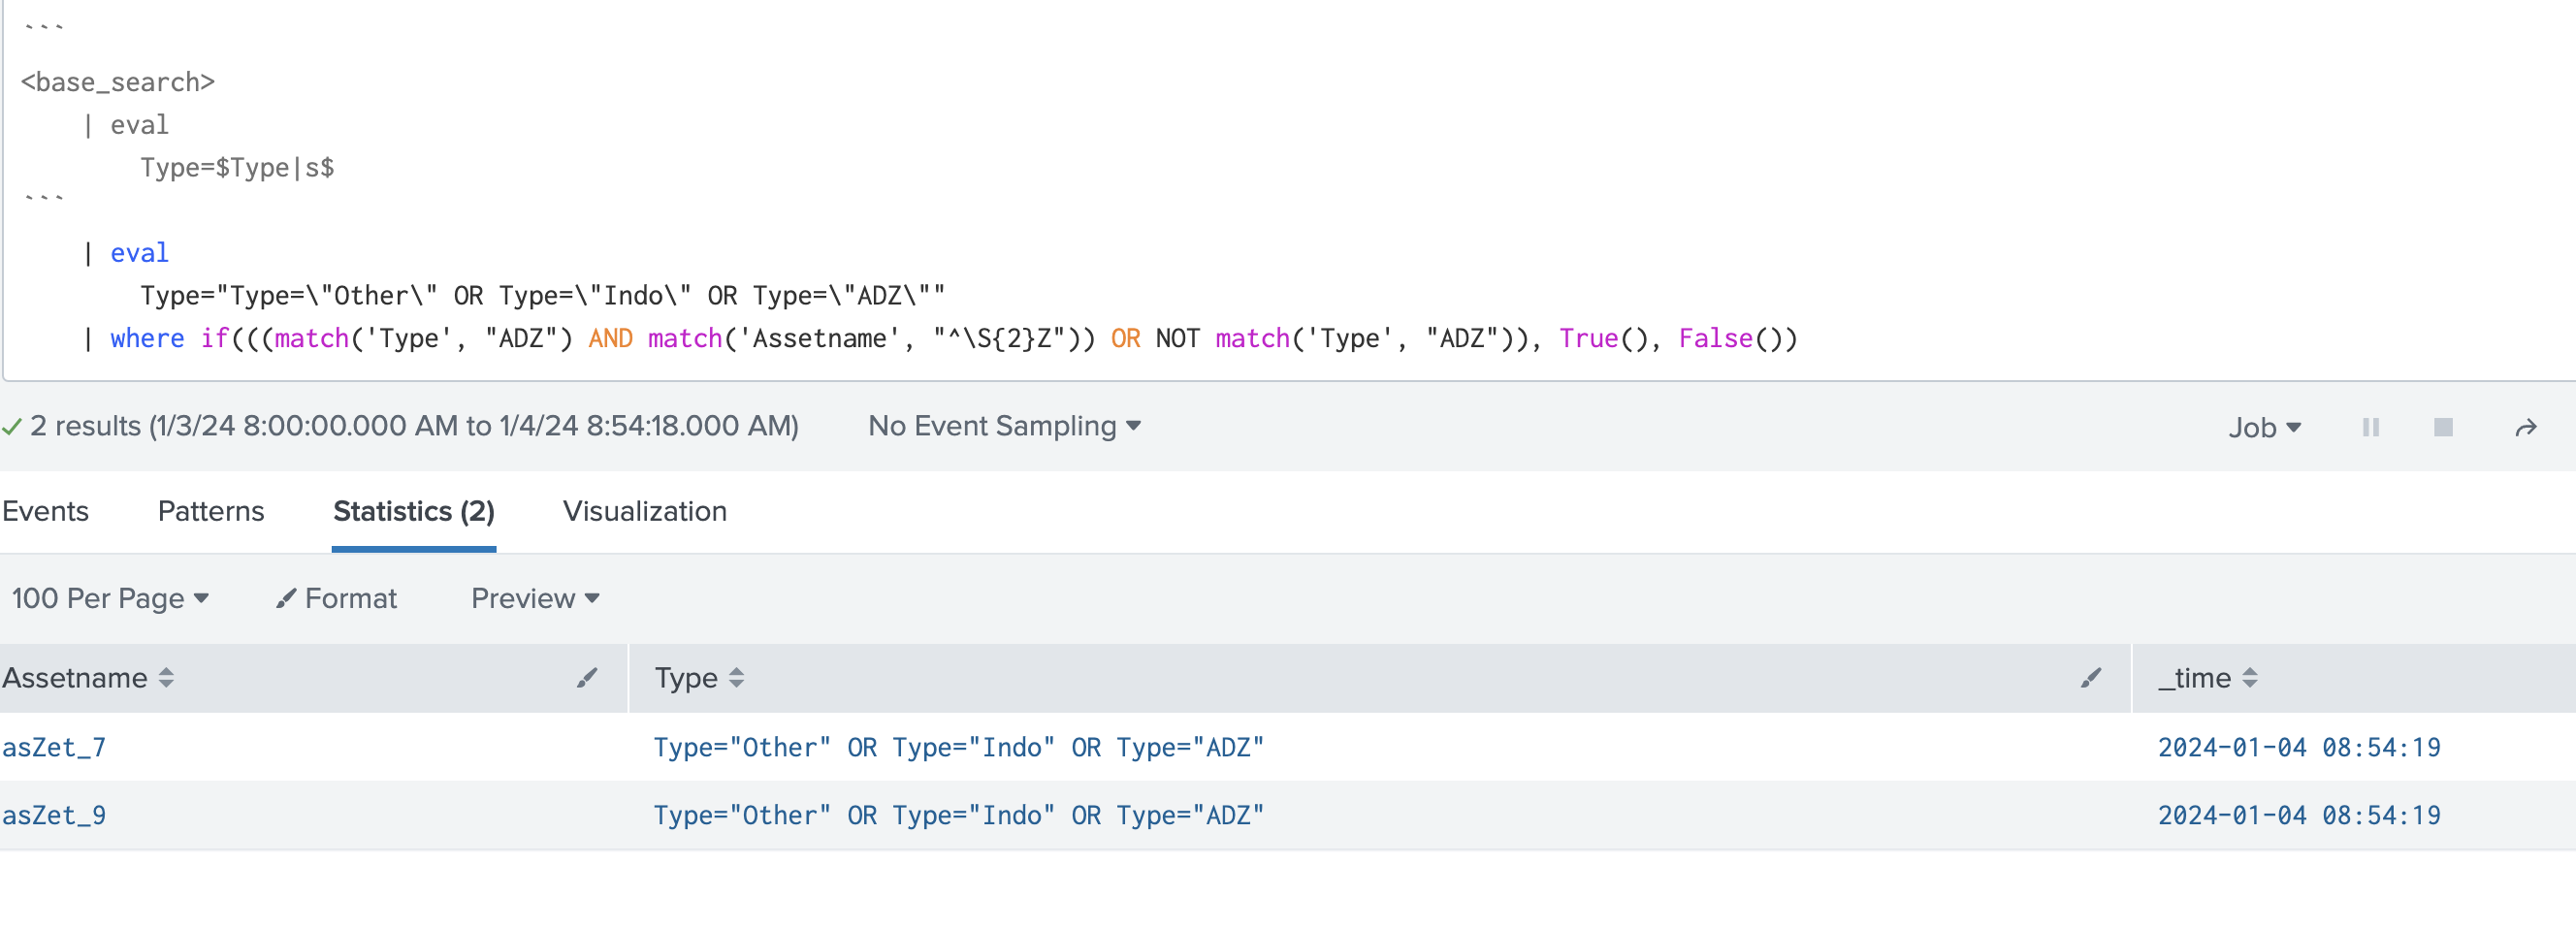Click the share job arrow icon
2576x929 pixels.
2526,428
